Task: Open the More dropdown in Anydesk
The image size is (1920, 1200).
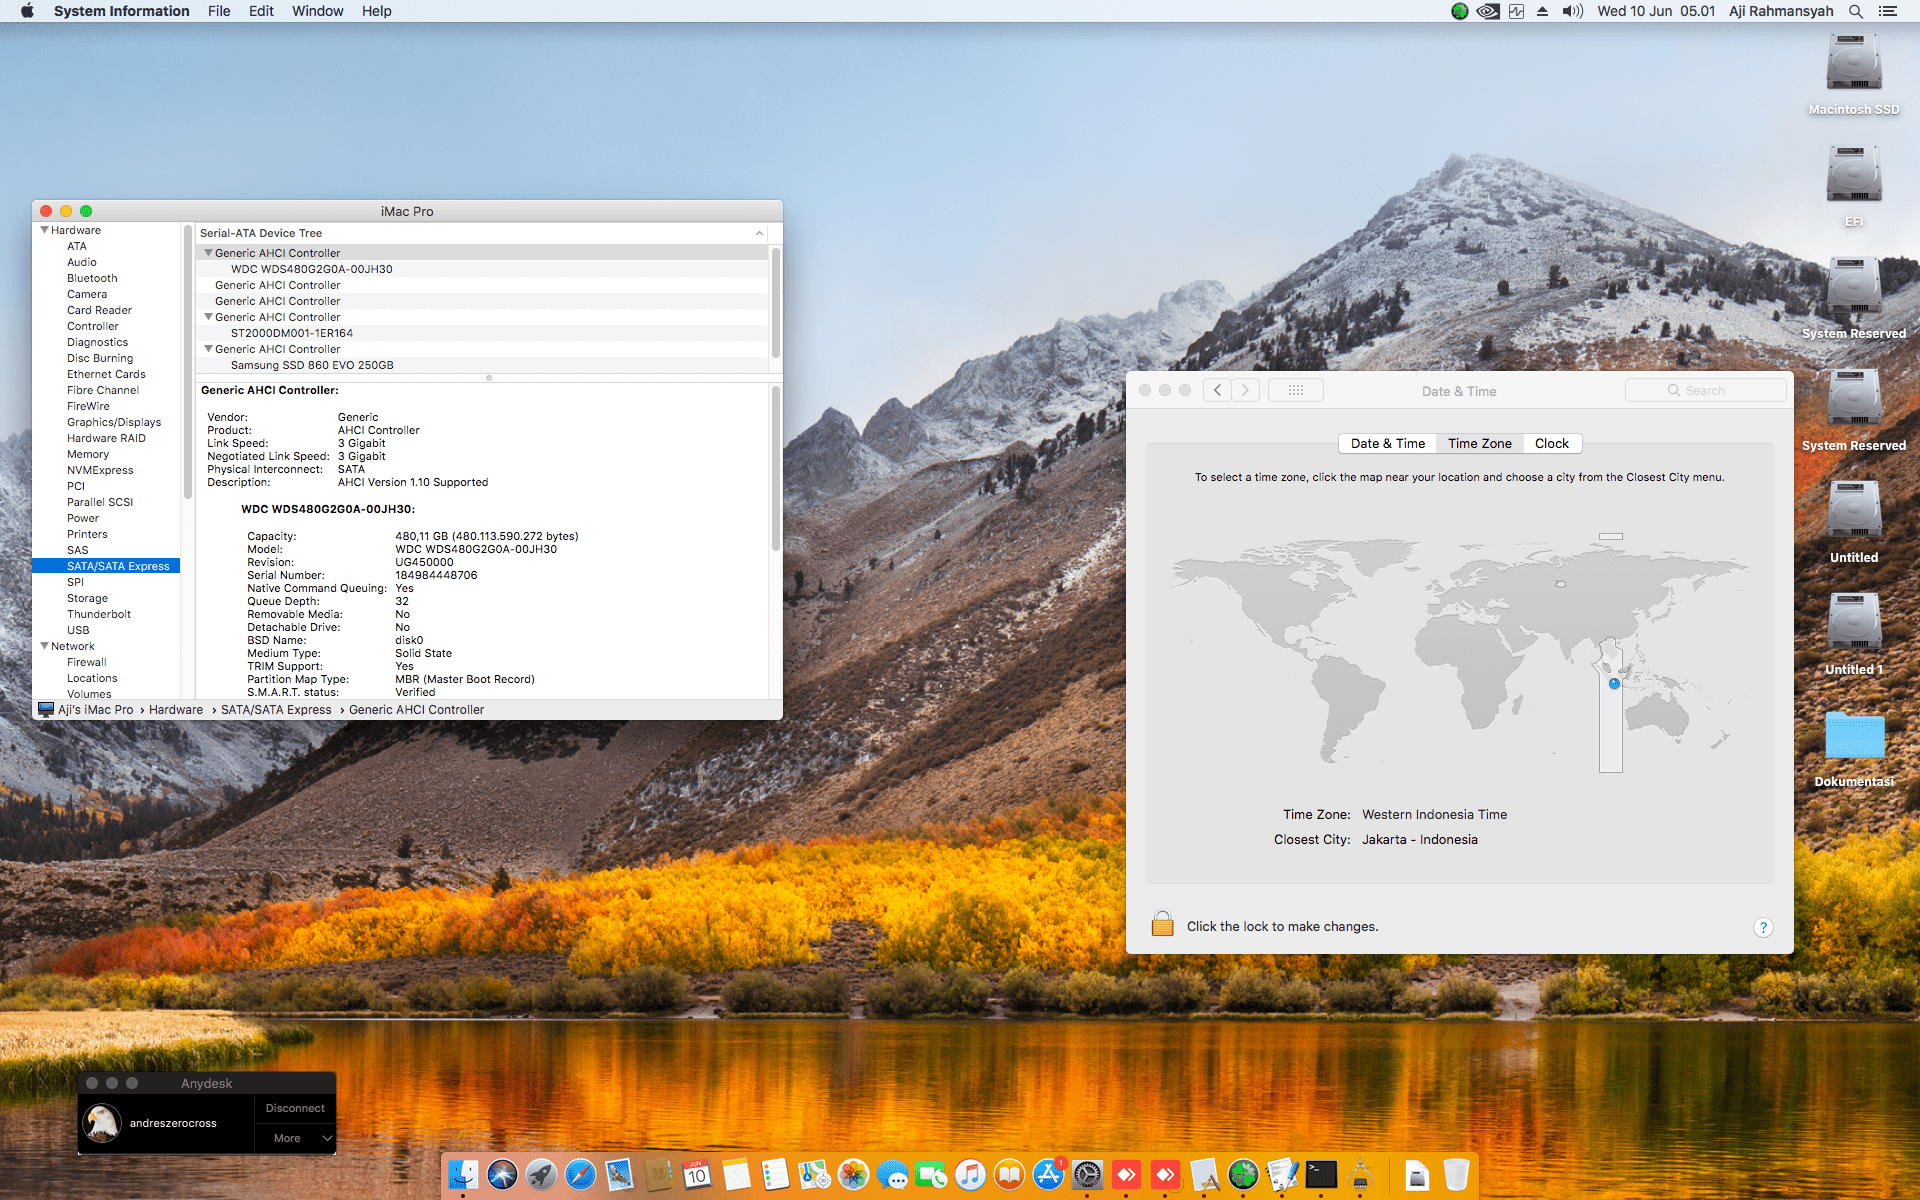Action: (x=295, y=1138)
